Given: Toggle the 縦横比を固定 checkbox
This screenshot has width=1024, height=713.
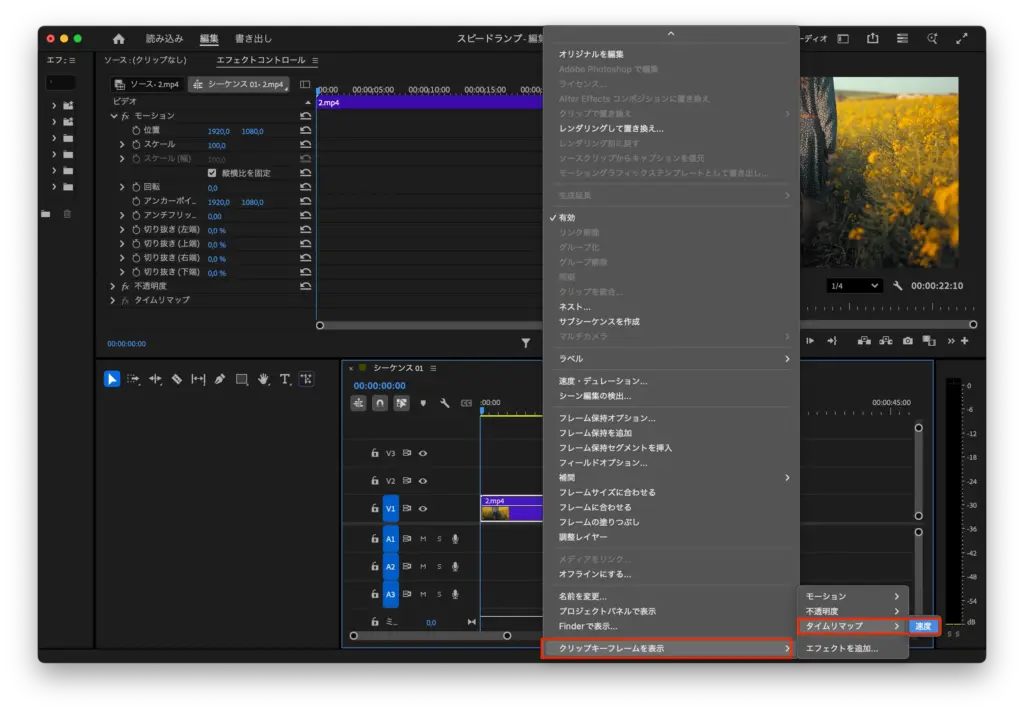Looking at the screenshot, I should (211, 173).
